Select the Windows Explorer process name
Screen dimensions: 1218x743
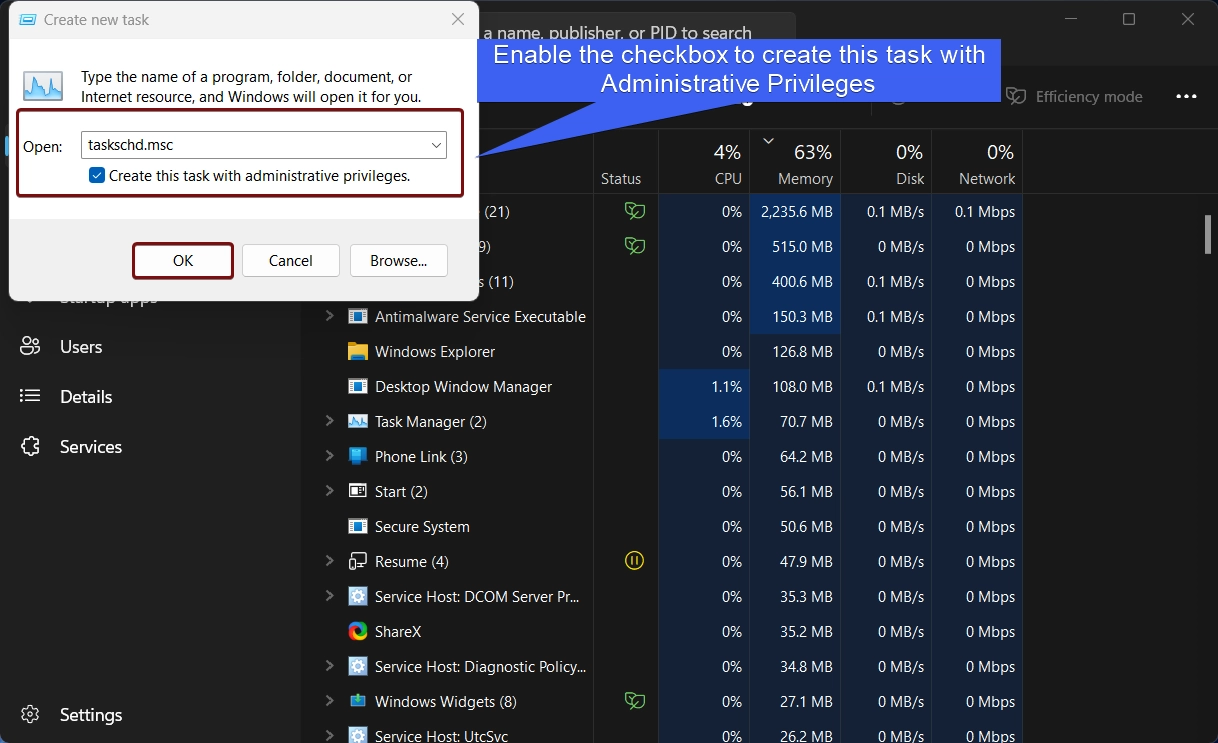pos(435,352)
